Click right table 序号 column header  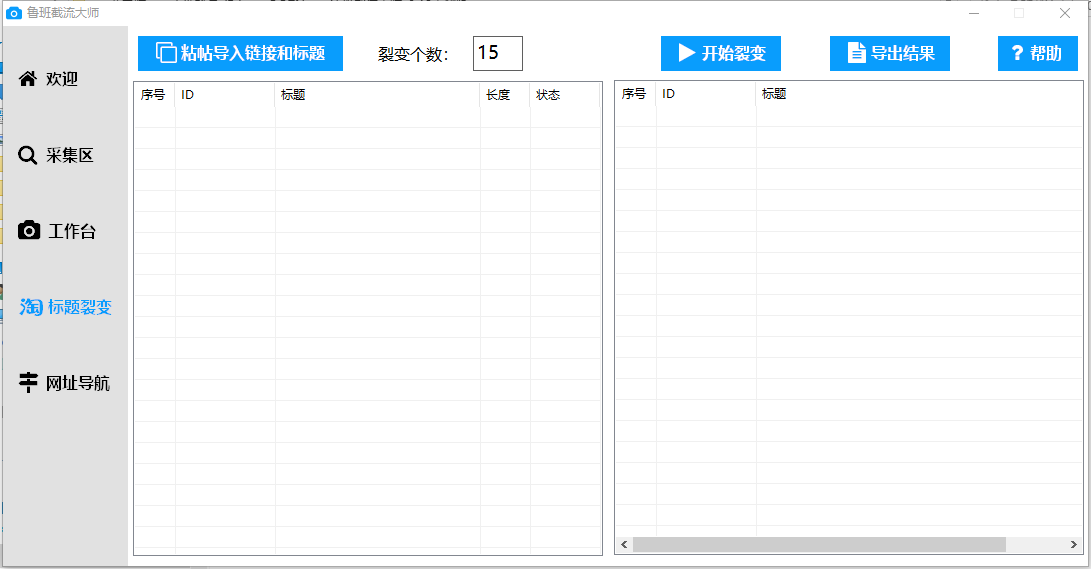click(634, 94)
